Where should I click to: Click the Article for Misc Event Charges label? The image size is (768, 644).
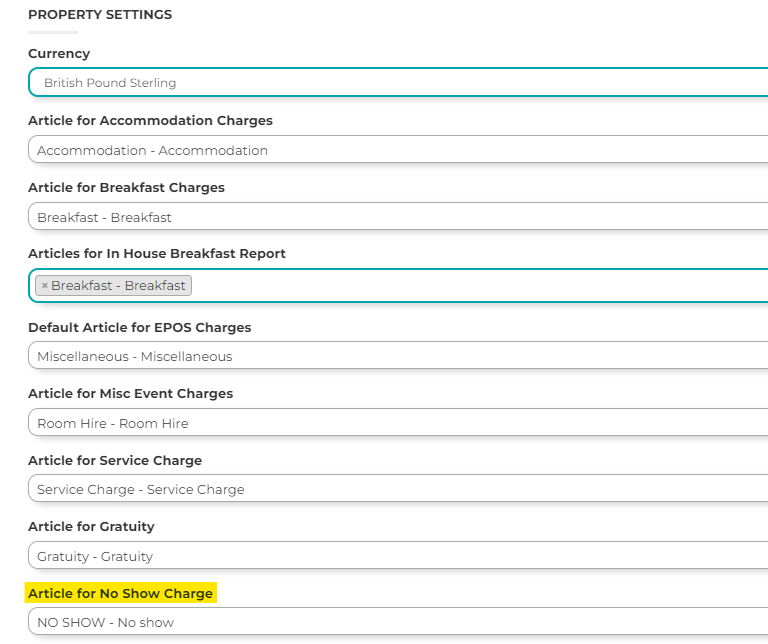point(130,394)
